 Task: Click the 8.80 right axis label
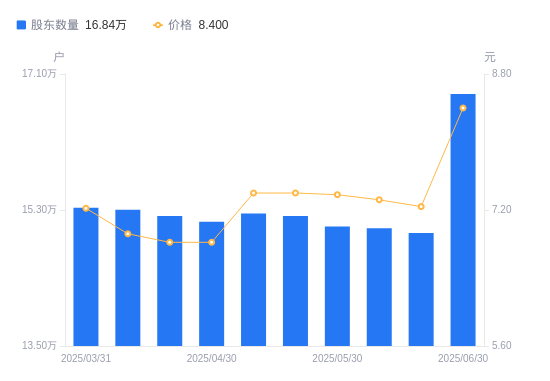pos(502,73)
